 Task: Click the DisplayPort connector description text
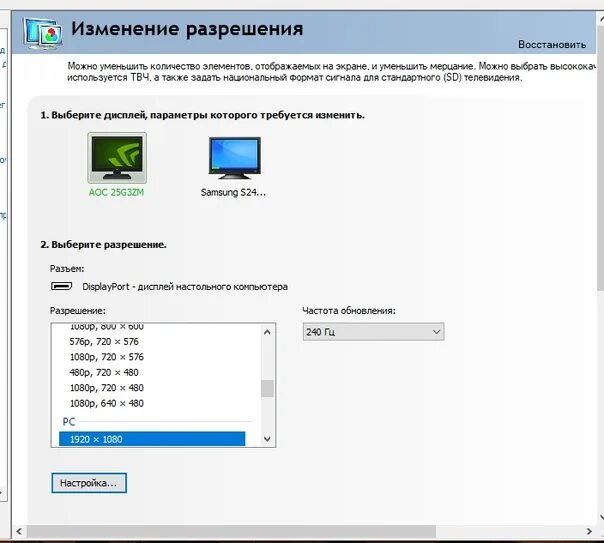tap(185, 287)
